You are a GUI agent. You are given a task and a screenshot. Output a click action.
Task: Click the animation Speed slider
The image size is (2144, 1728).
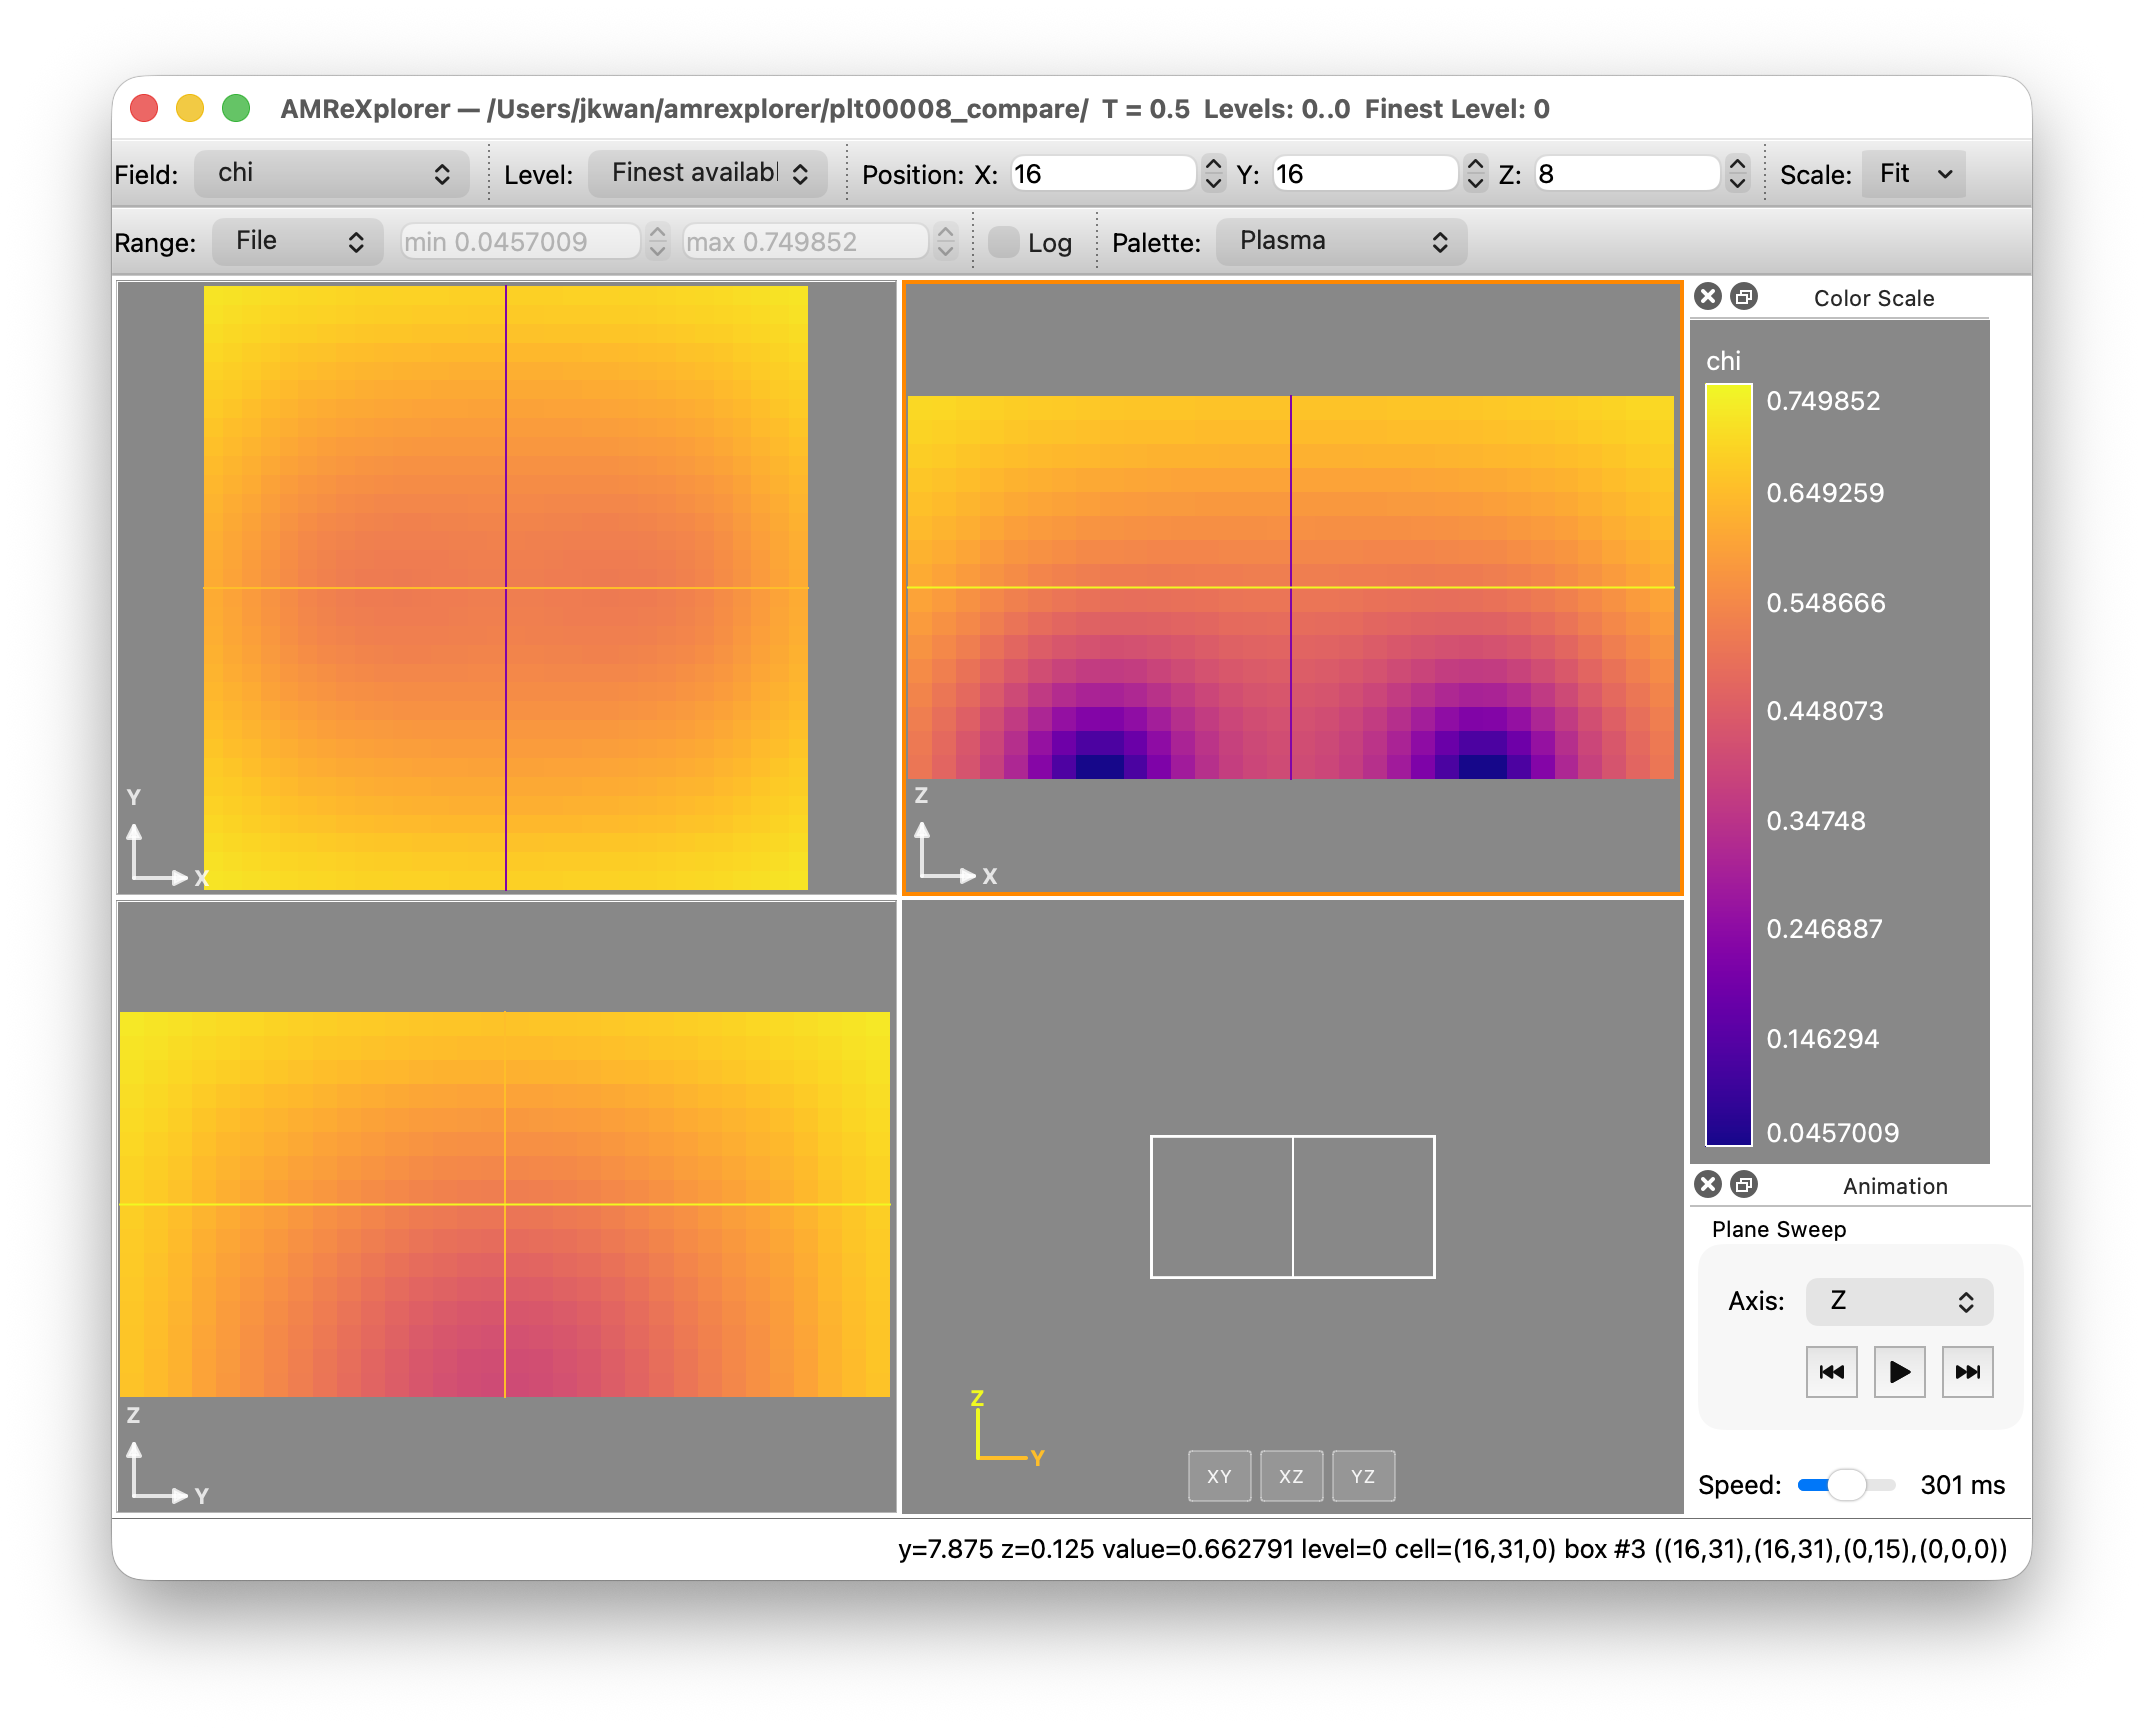coord(1846,1485)
